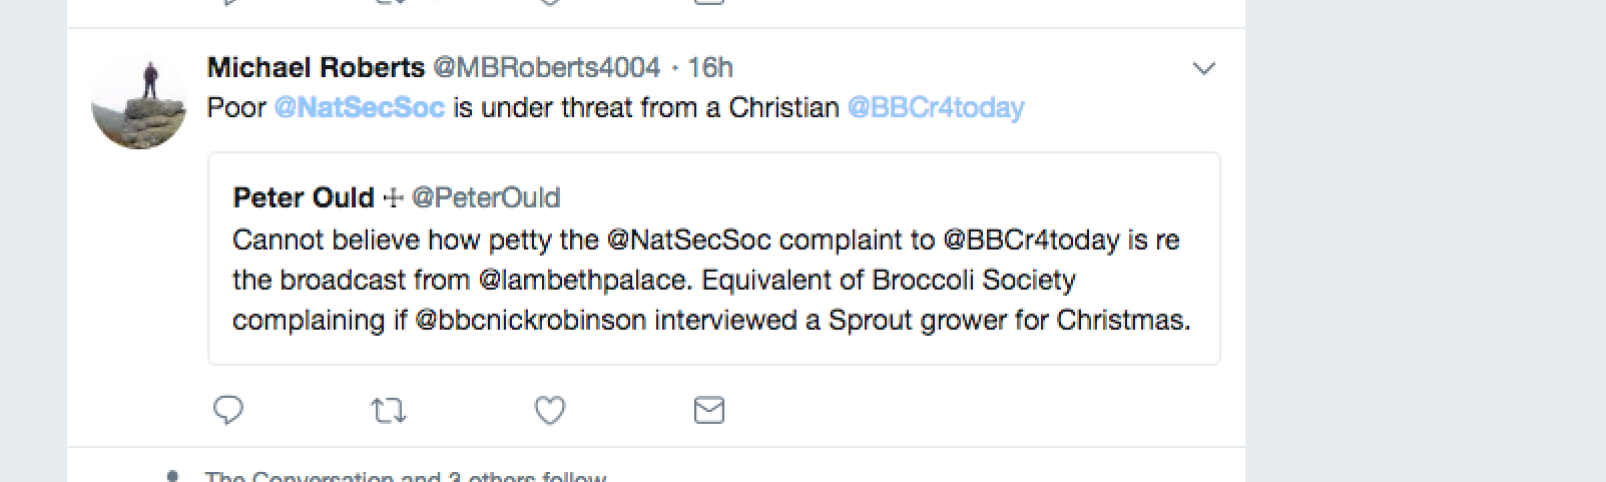Click @lambethpalace in the quoted tweet

coord(585,280)
